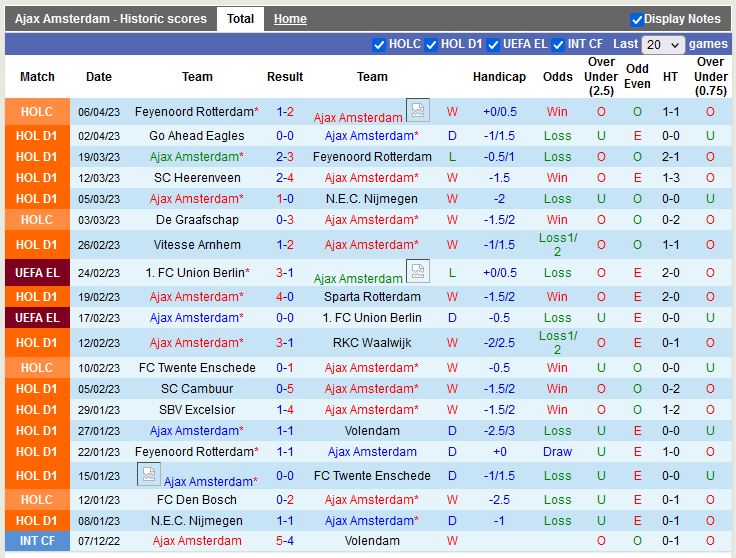Toggle the Display Notes checkbox
Screen dimensions: 736x558
coord(637,19)
